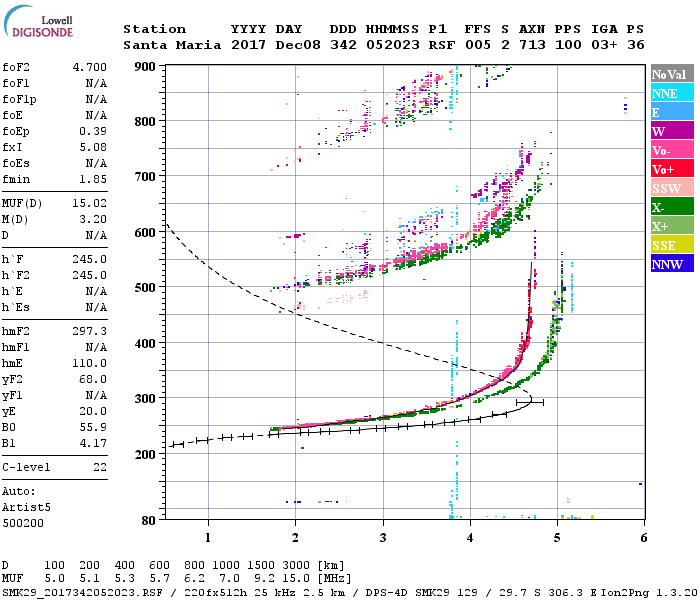Click the B0 value 55.9

93,428
